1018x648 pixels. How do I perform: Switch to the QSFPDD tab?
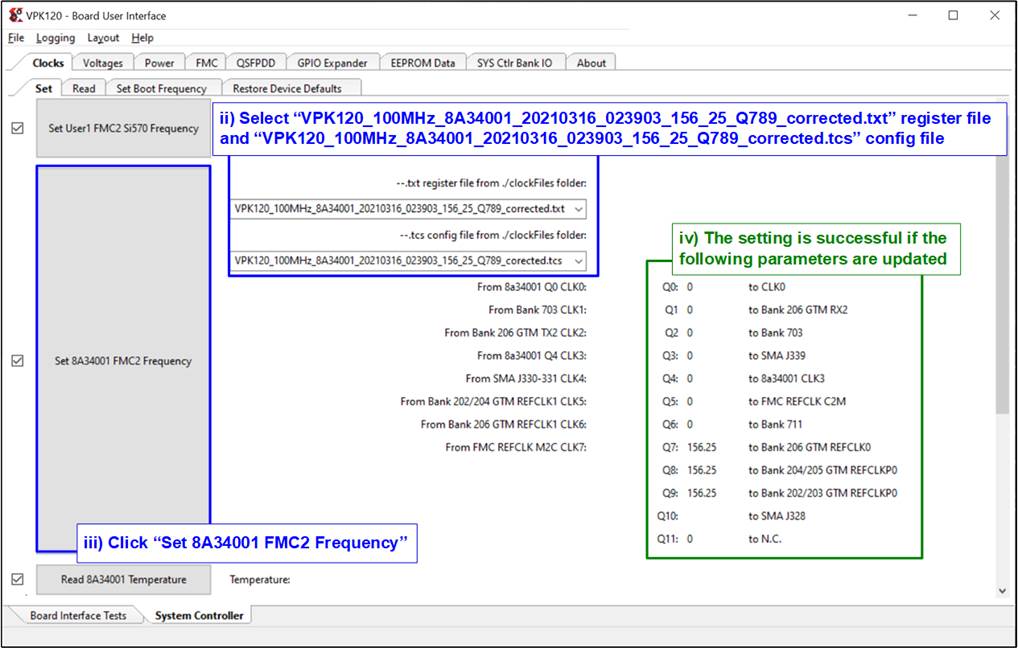click(x=256, y=63)
